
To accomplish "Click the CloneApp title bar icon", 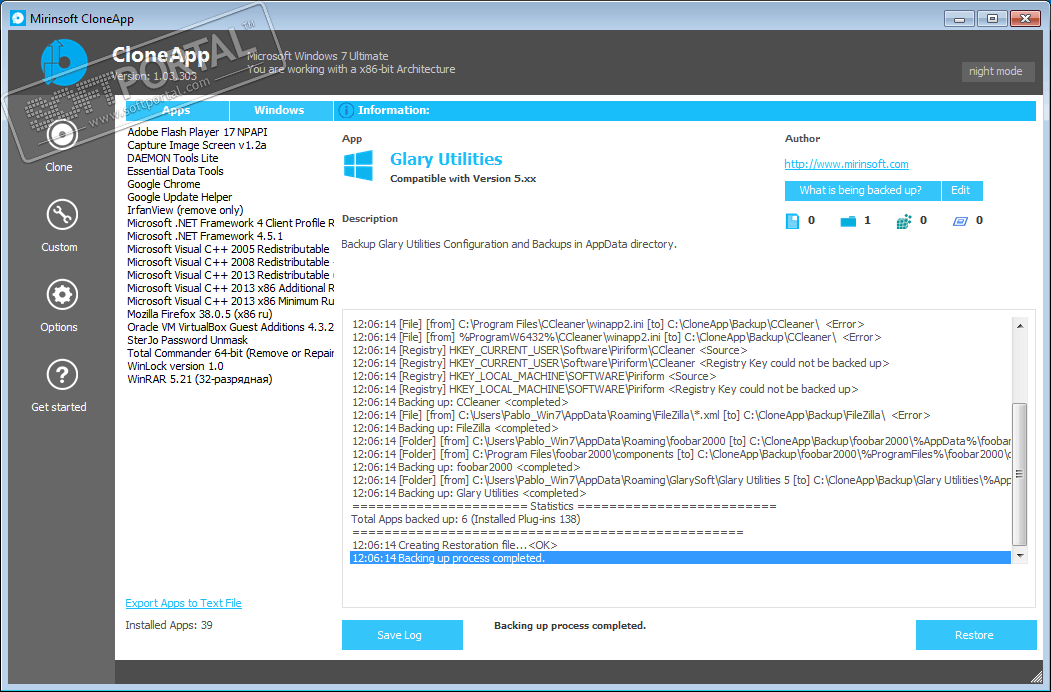I will pyautogui.click(x=18, y=18).
